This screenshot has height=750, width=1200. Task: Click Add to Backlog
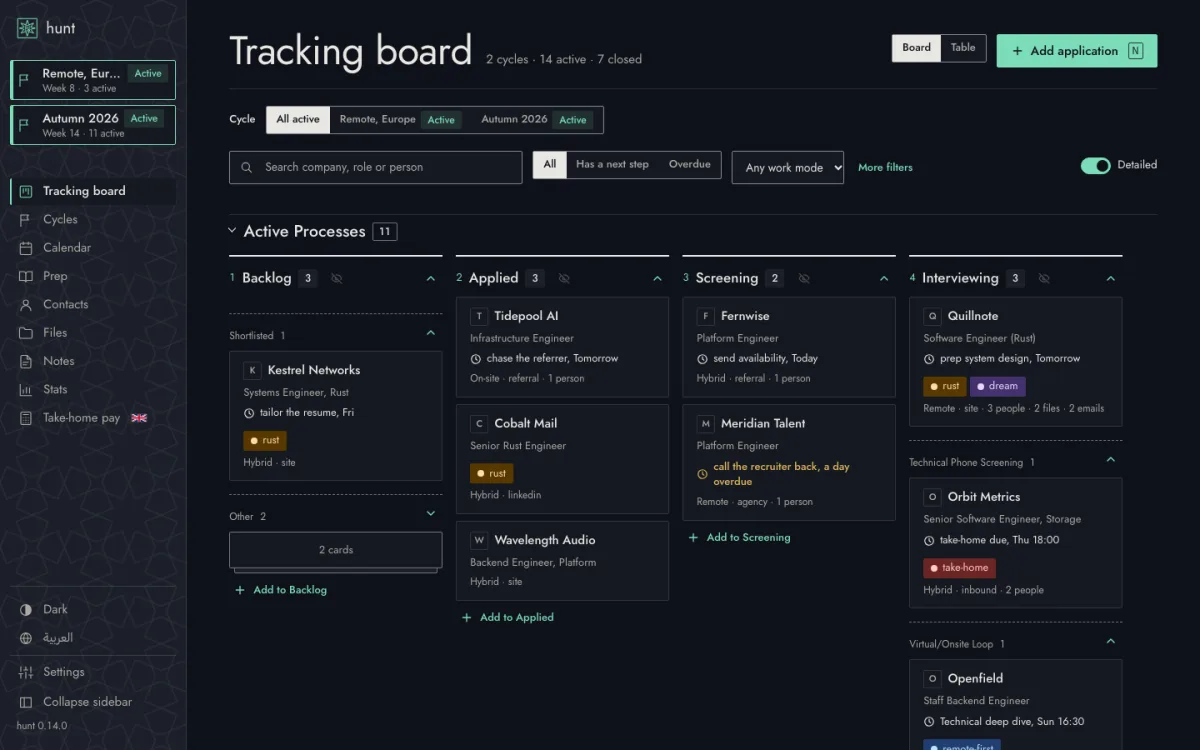pyautogui.click(x=281, y=590)
